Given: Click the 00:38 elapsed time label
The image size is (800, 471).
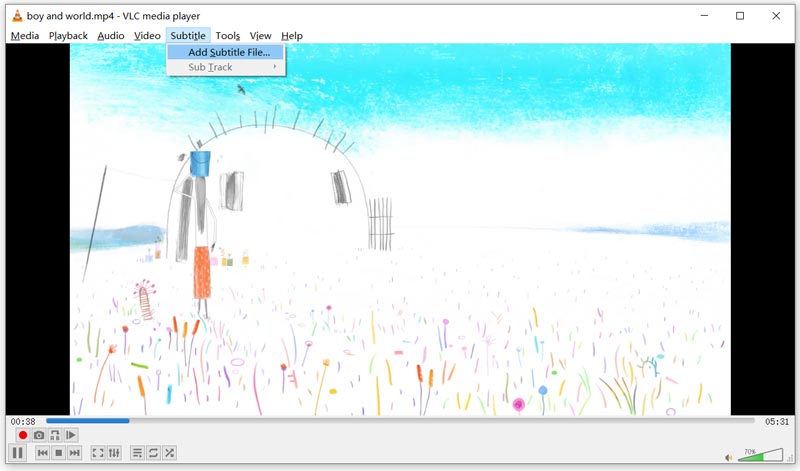Looking at the screenshot, I should pos(23,422).
